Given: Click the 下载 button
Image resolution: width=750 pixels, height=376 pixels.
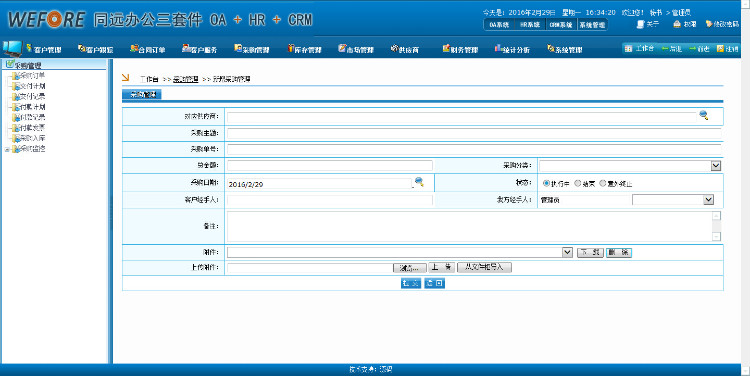Looking at the screenshot, I should [590, 252].
